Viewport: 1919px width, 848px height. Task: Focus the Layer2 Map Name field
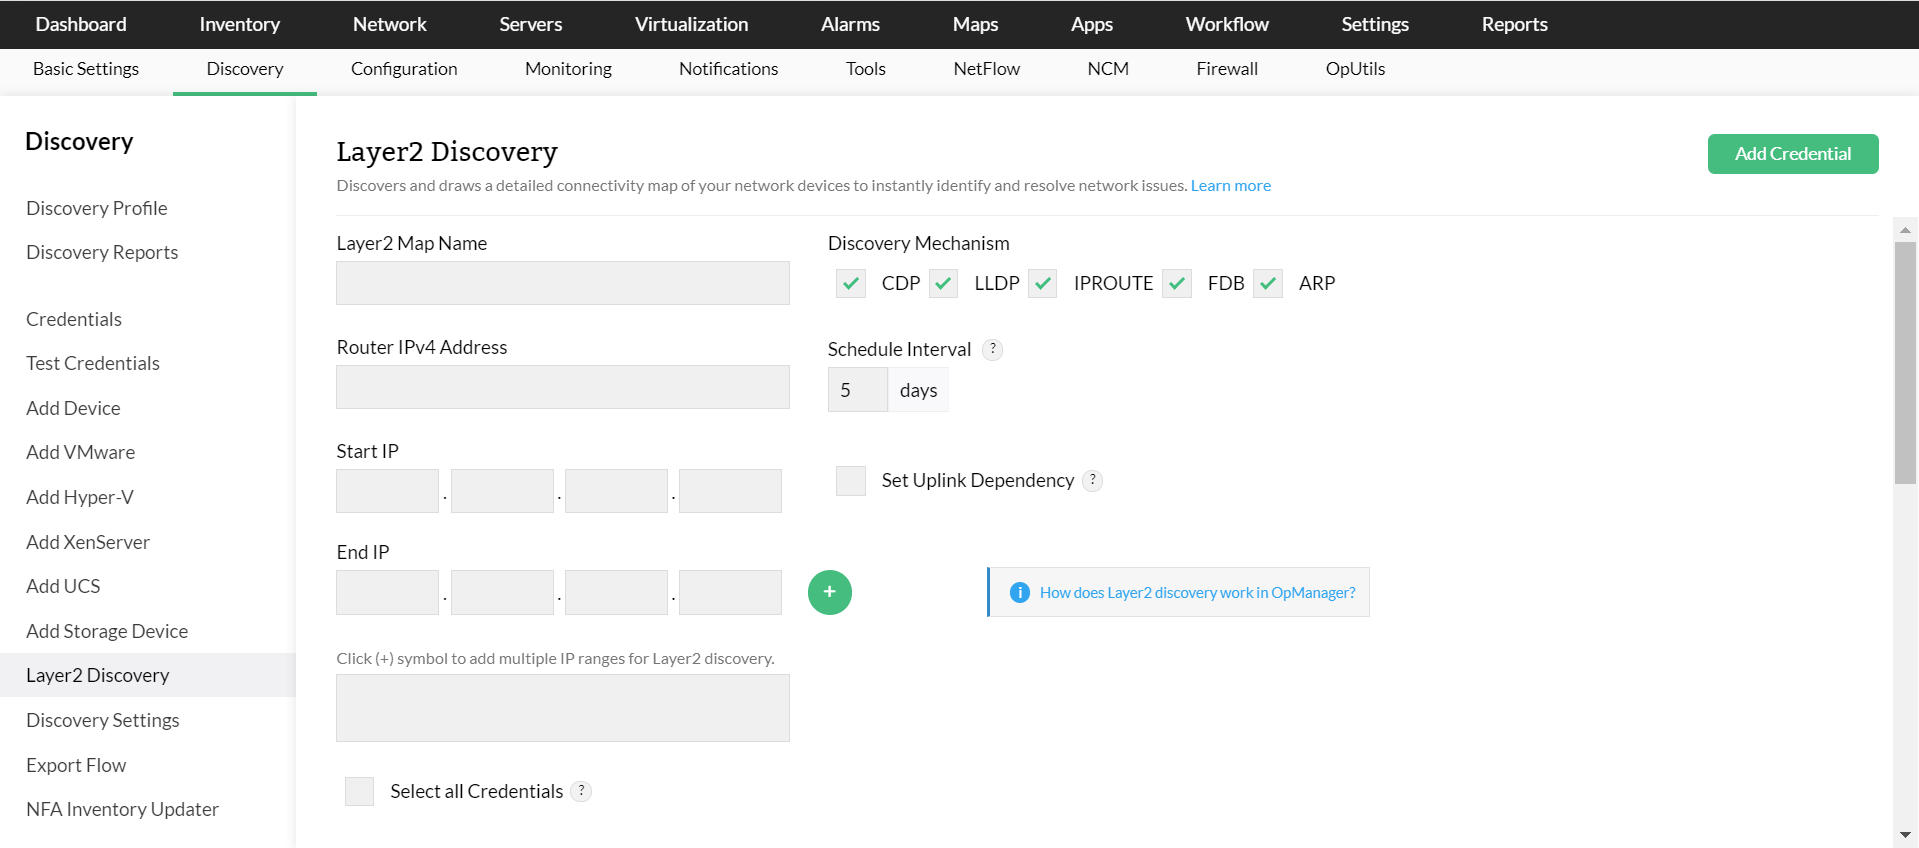(563, 283)
